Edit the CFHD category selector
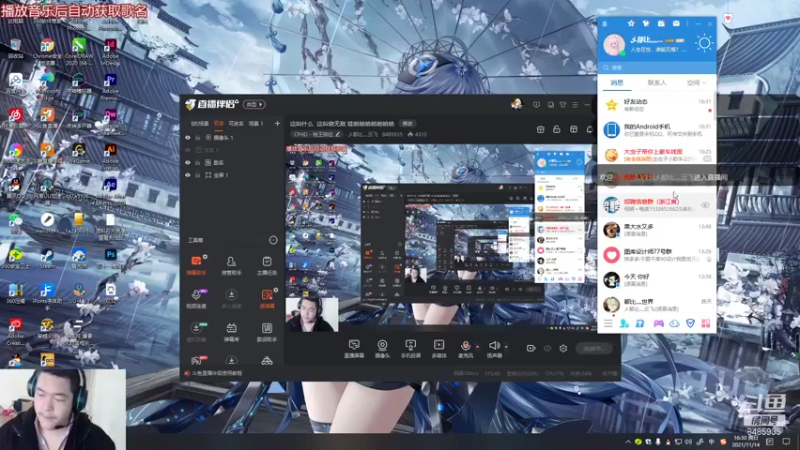 pos(317,134)
